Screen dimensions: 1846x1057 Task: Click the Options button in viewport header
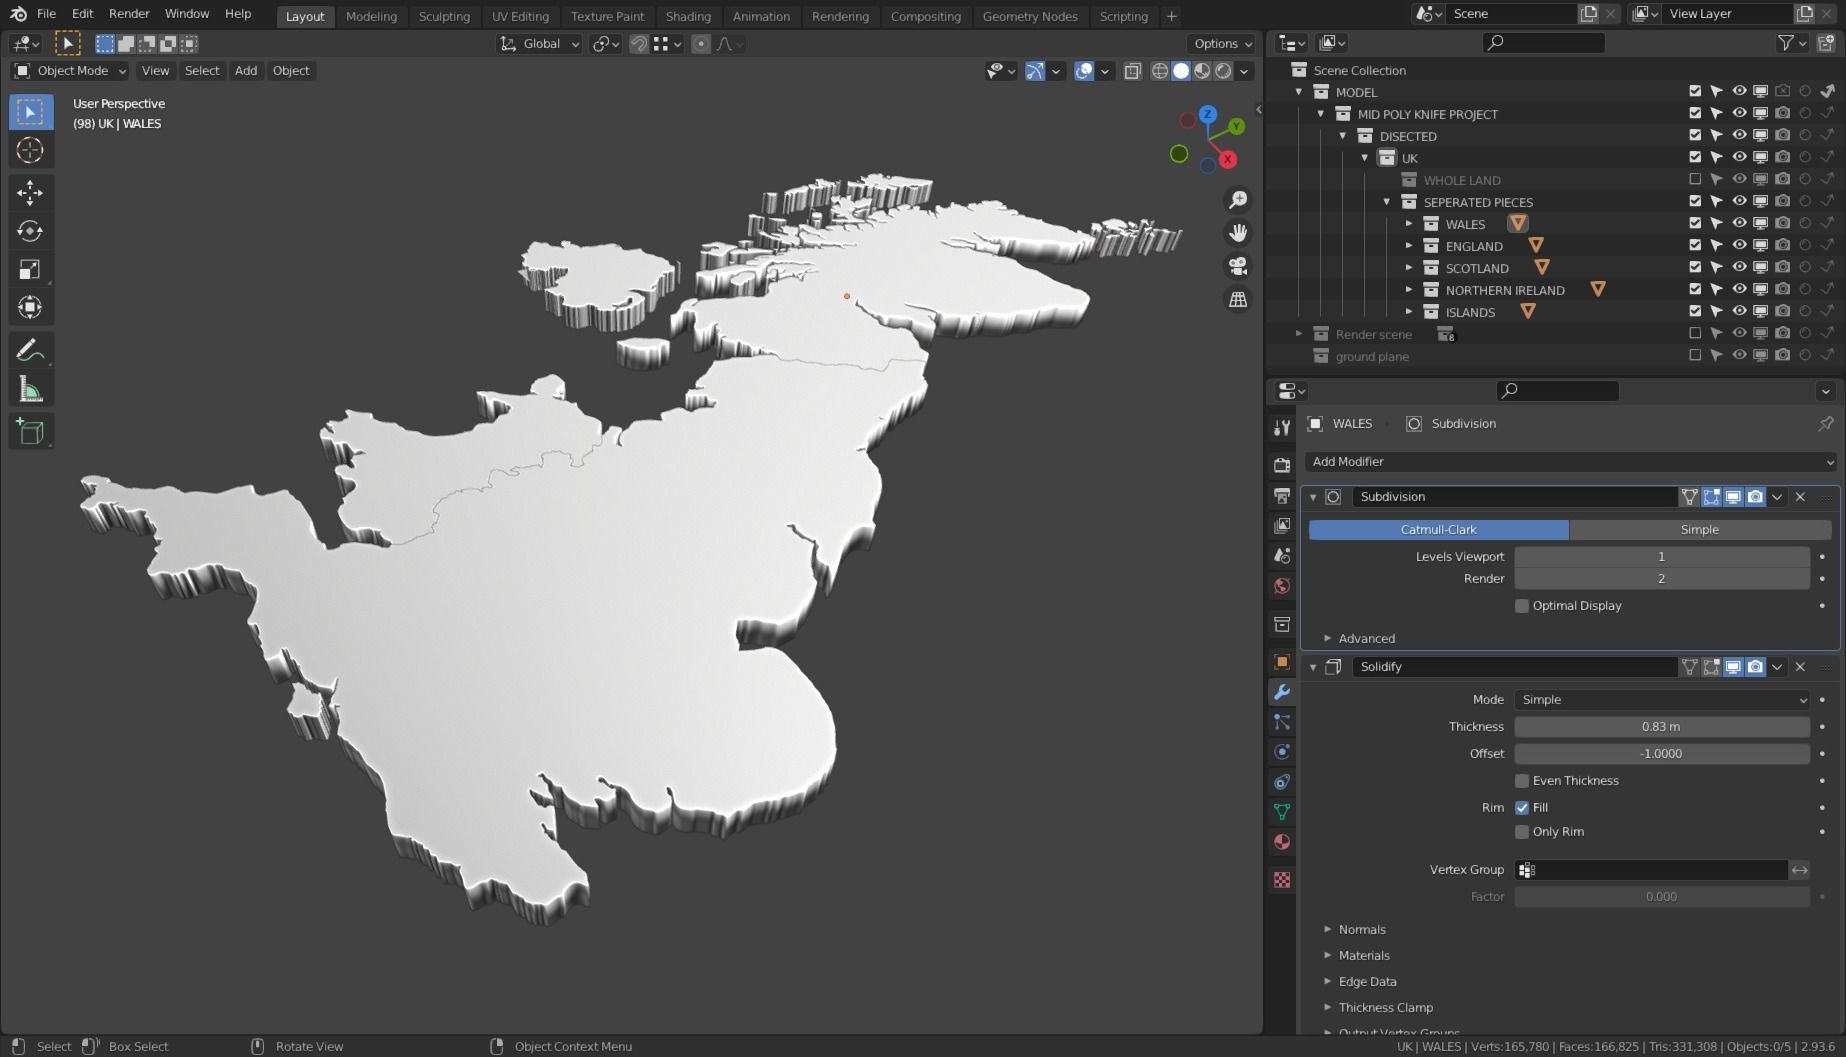pos(1222,44)
